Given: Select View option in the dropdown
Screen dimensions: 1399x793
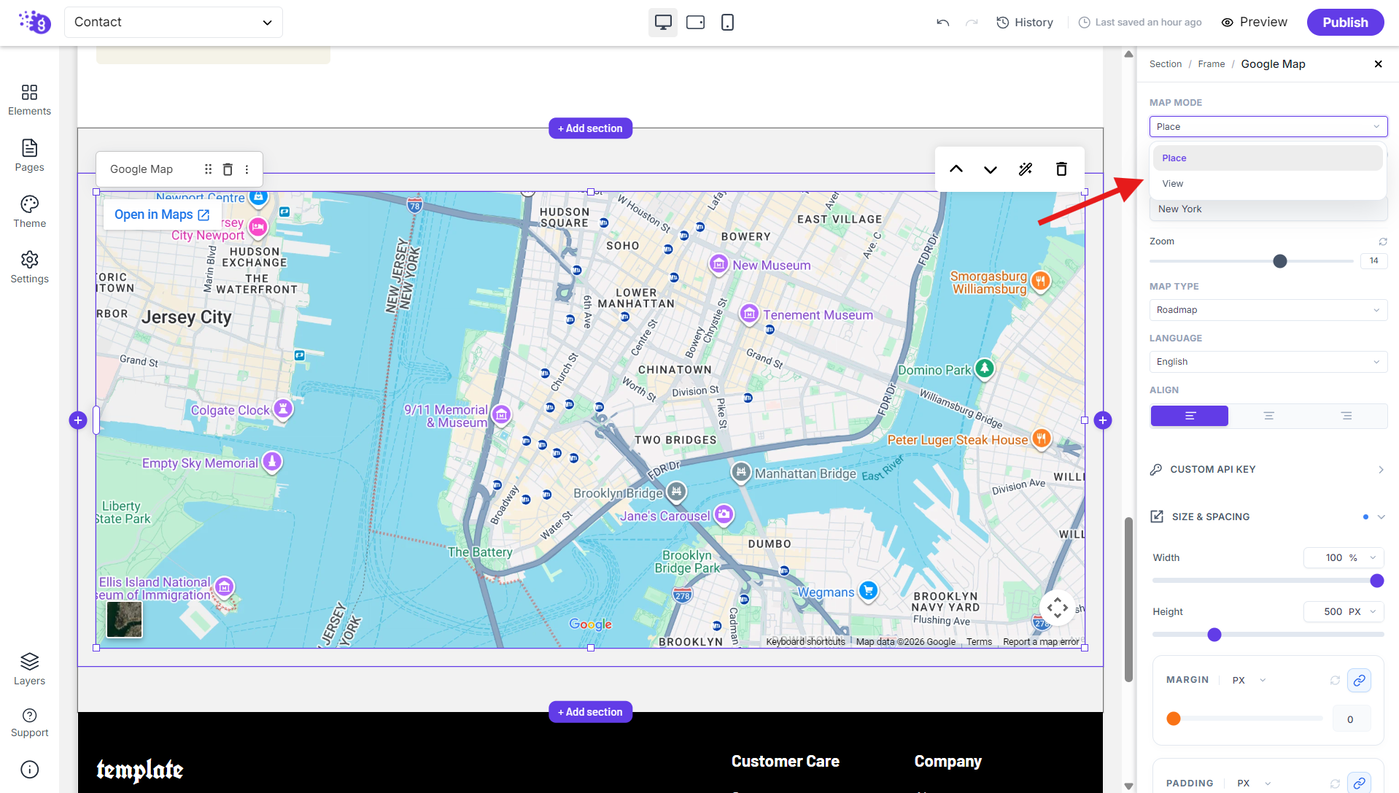Looking at the screenshot, I should click(1268, 184).
